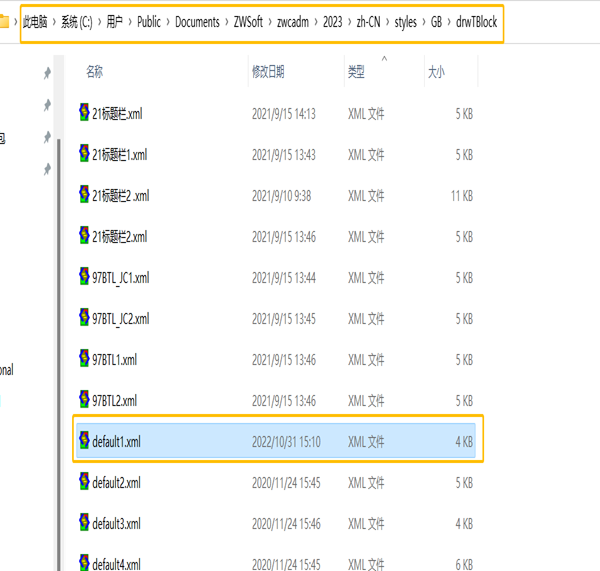Select the file default4.xml
This screenshot has width=600, height=571.
coord(116,564)
